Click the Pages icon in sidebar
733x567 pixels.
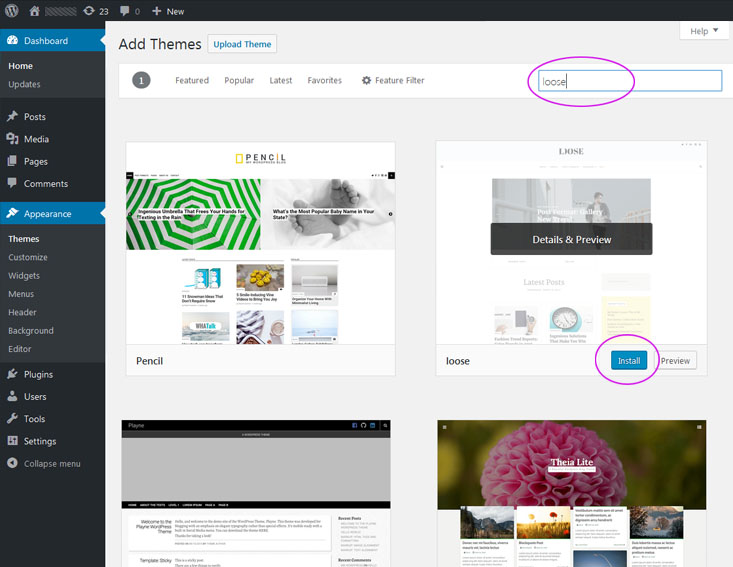tap(13, 161)
